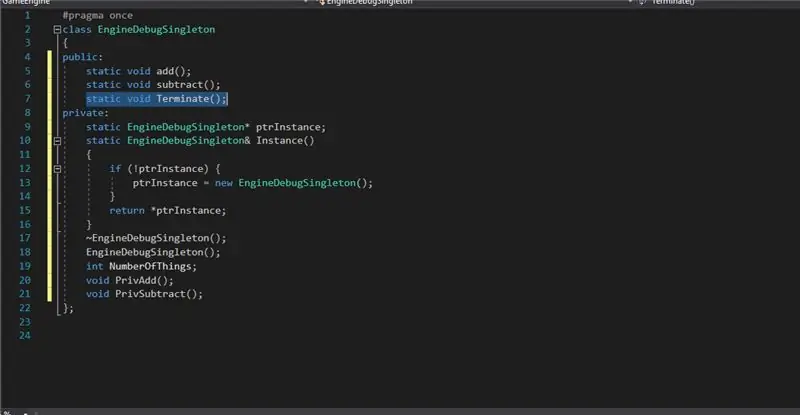
Task: Click the destructor ~EngineDebugSingleton() line
Action: pos(156,238)
